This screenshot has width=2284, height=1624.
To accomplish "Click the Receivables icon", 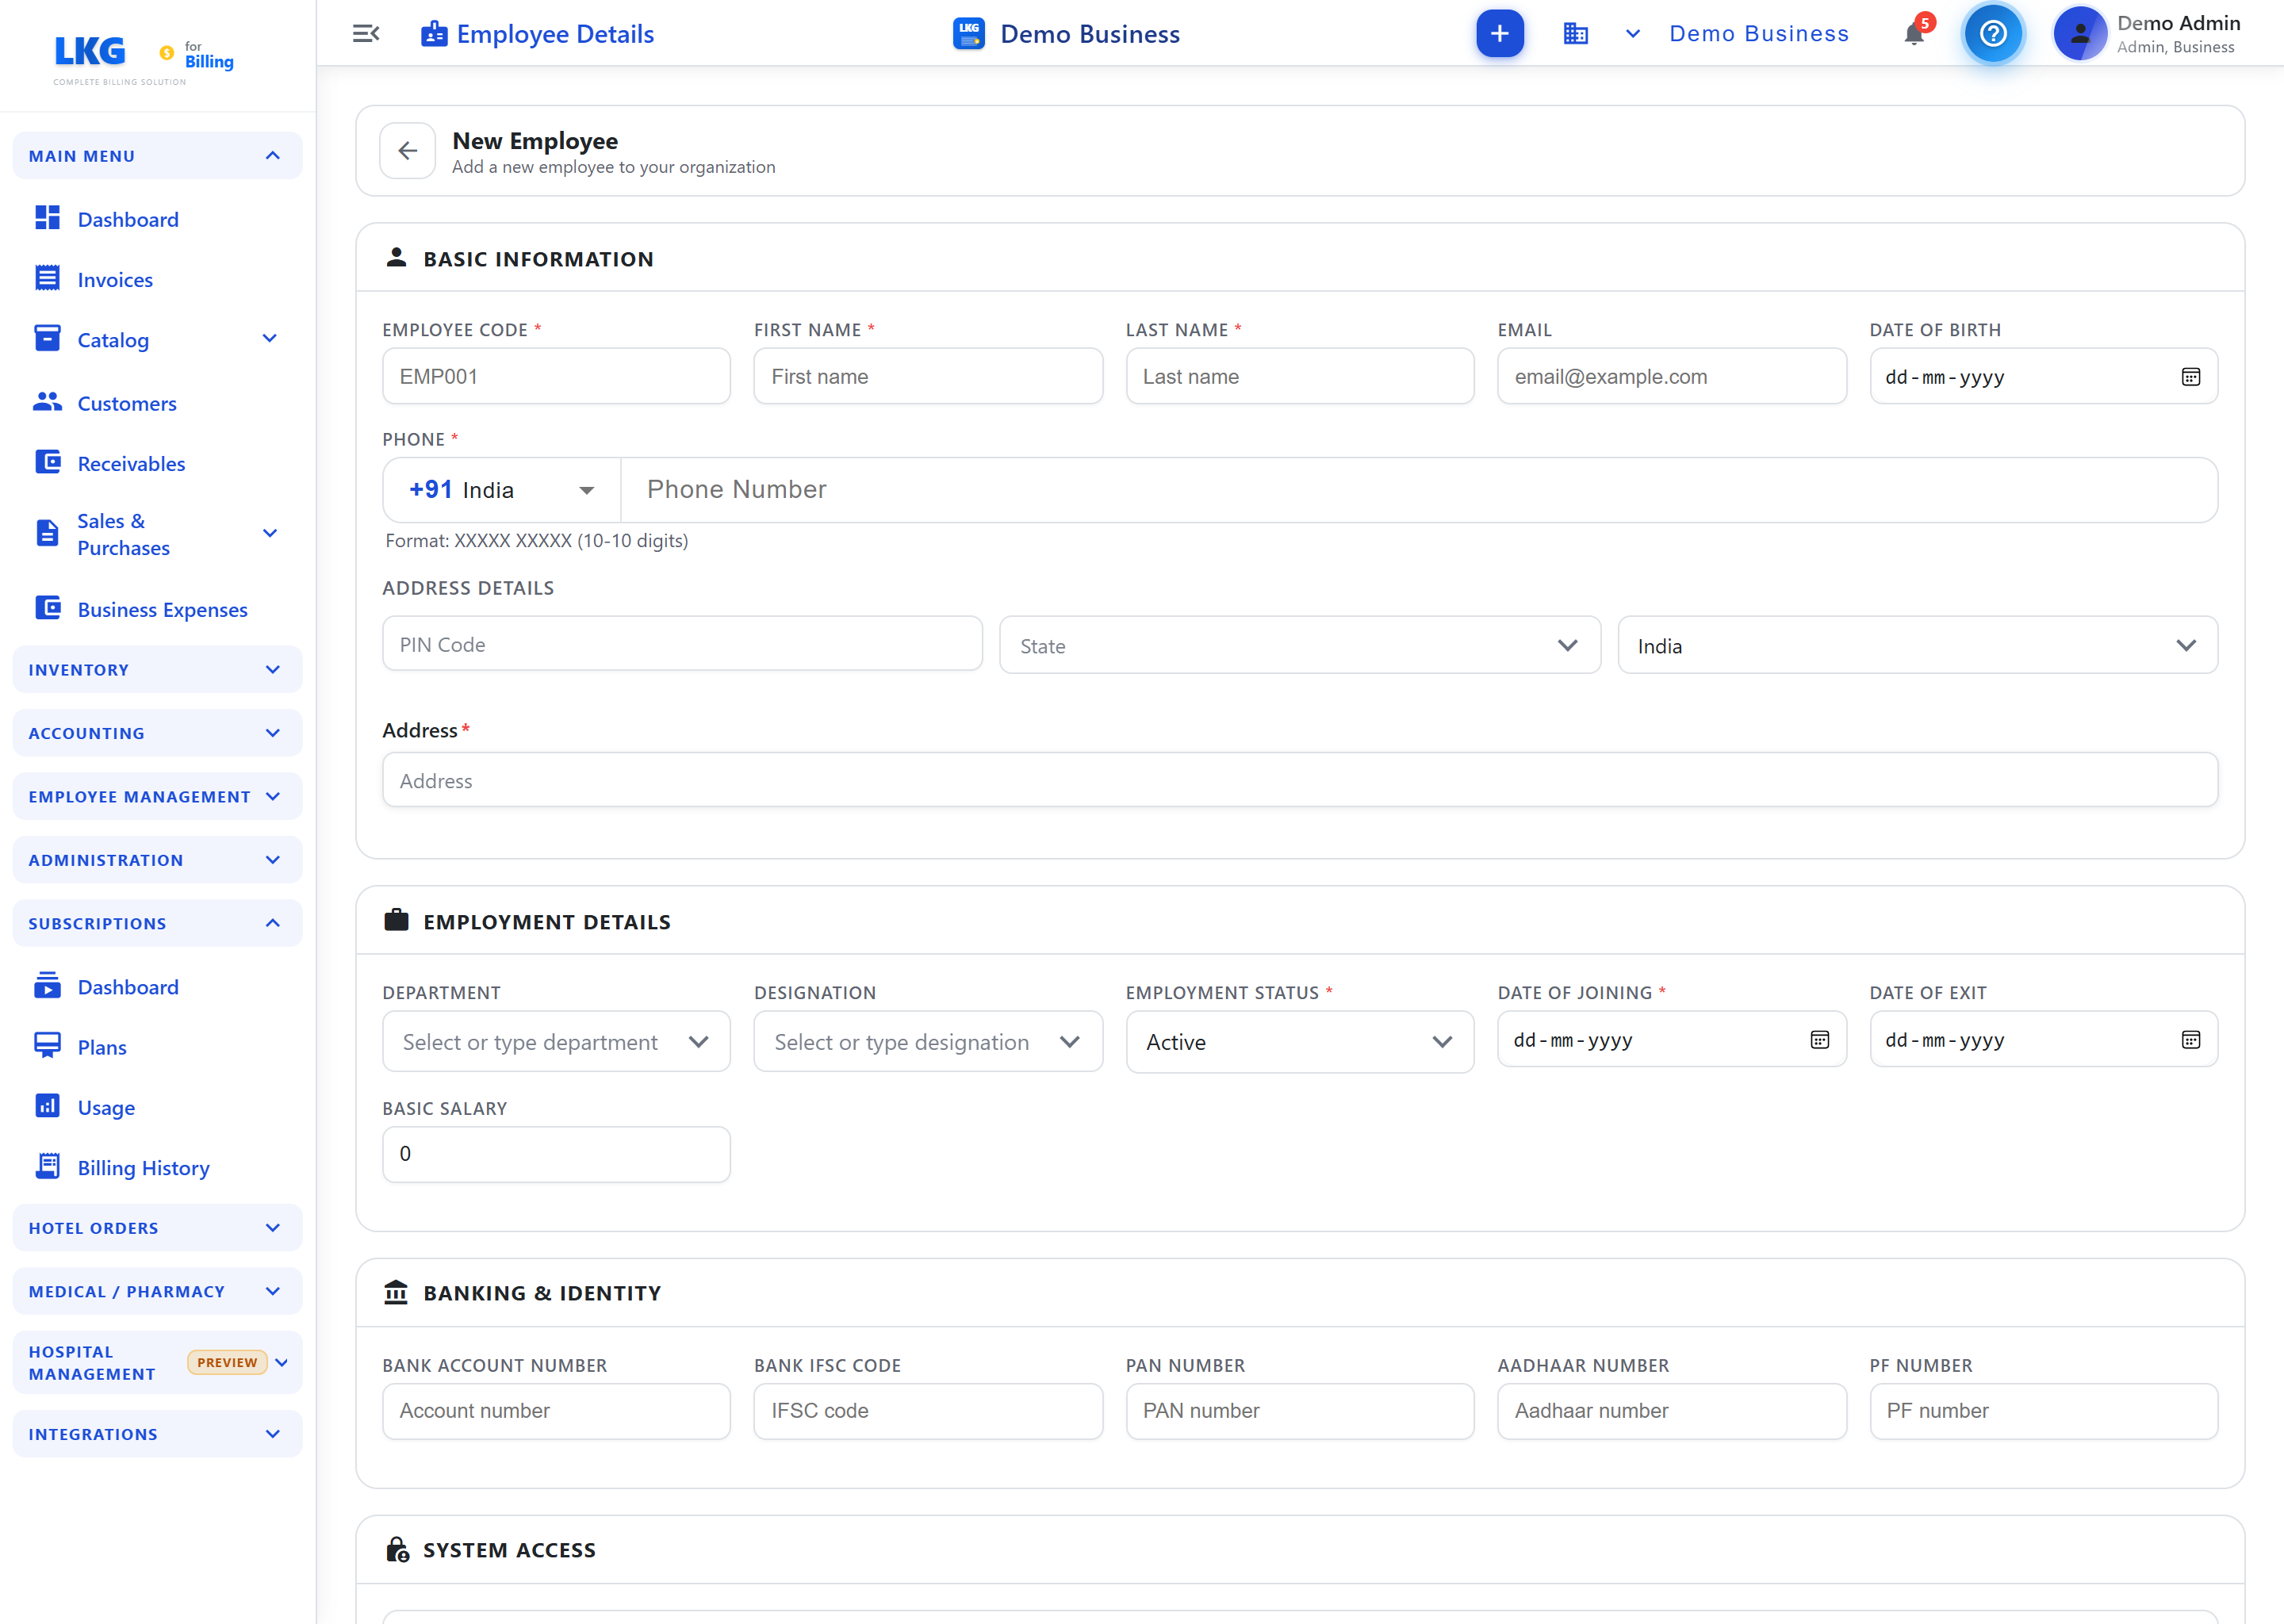I will coord(47,462).
